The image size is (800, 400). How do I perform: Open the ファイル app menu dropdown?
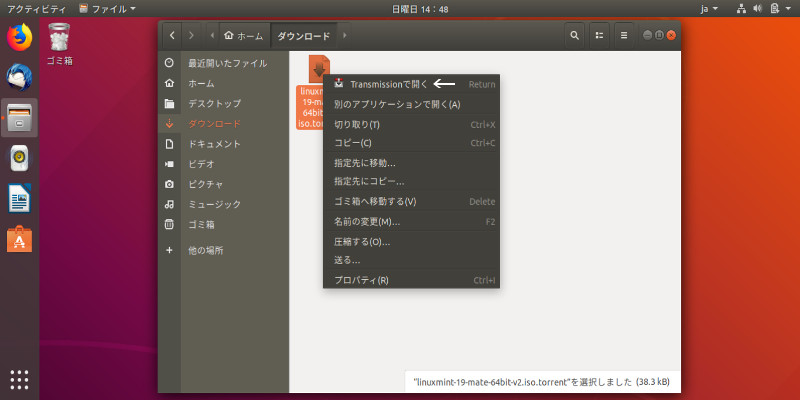[x=107, y=9]
